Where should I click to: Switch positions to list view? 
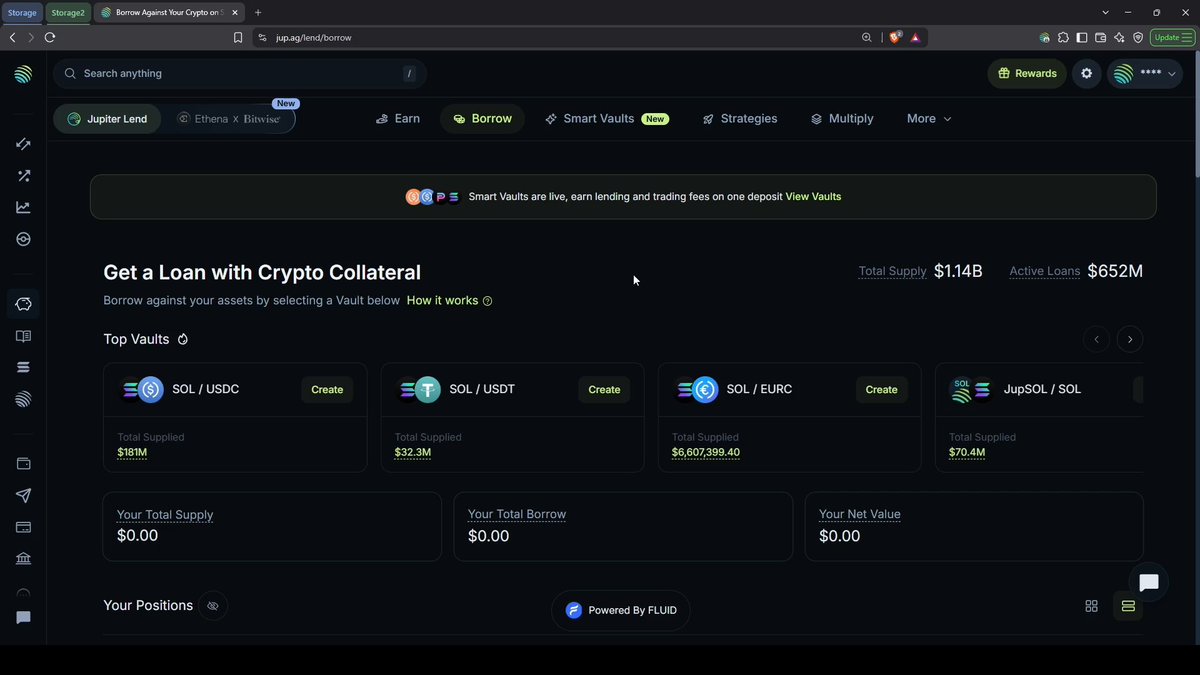(1128, 606)
